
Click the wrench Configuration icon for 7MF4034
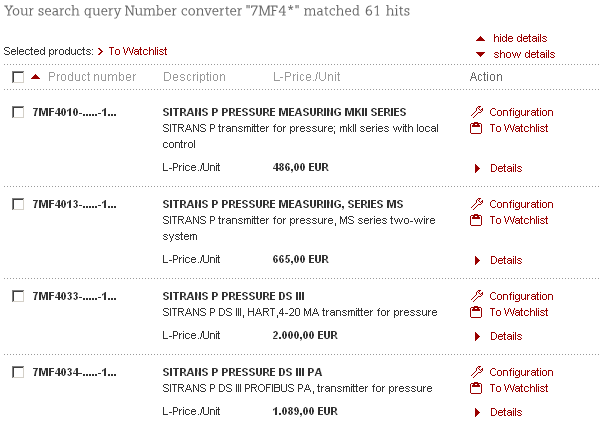(476, 372)
